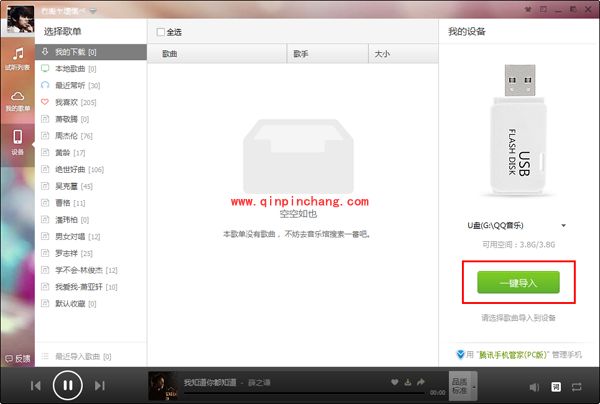Click the user avatar picture
600x404 pixels.
pos(21,20)
